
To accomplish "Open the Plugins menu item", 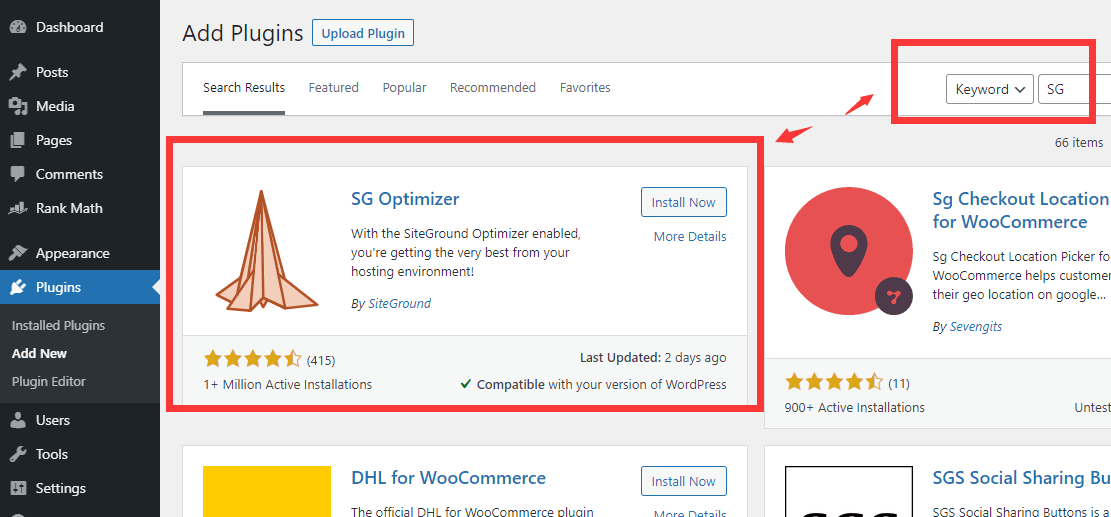I will (x=80, y=288).
